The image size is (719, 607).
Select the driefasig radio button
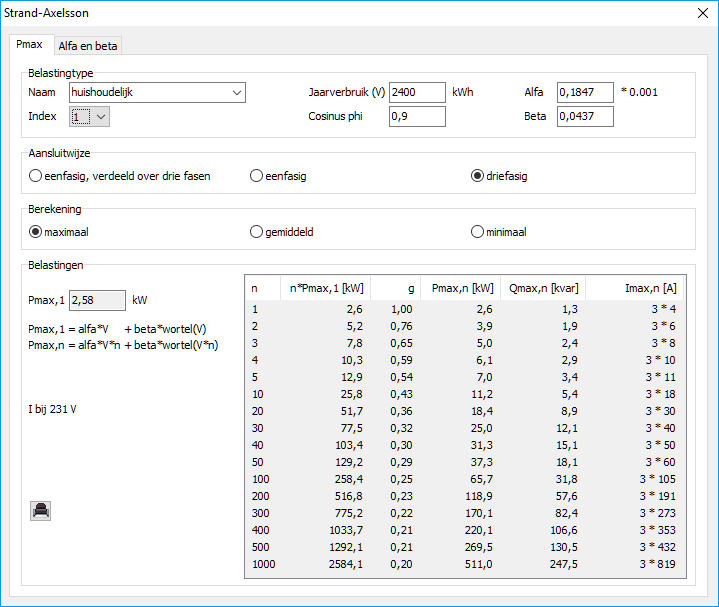478,176
